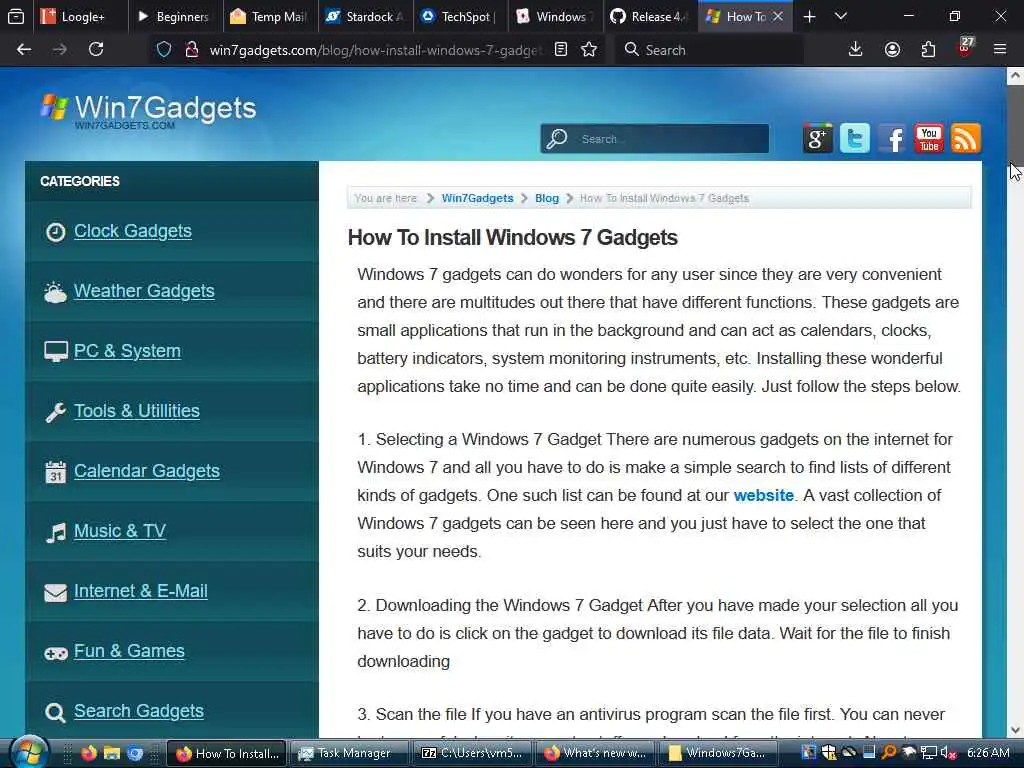This screenshot has height=768, width=1024.
Task: Switch to the Beginners tab
Action: click(174, 17)
